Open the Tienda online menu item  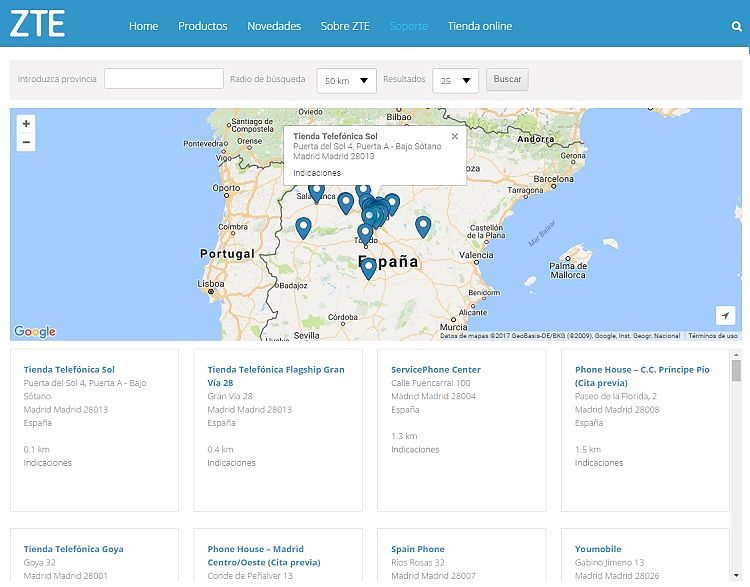[x=480, y=26]
